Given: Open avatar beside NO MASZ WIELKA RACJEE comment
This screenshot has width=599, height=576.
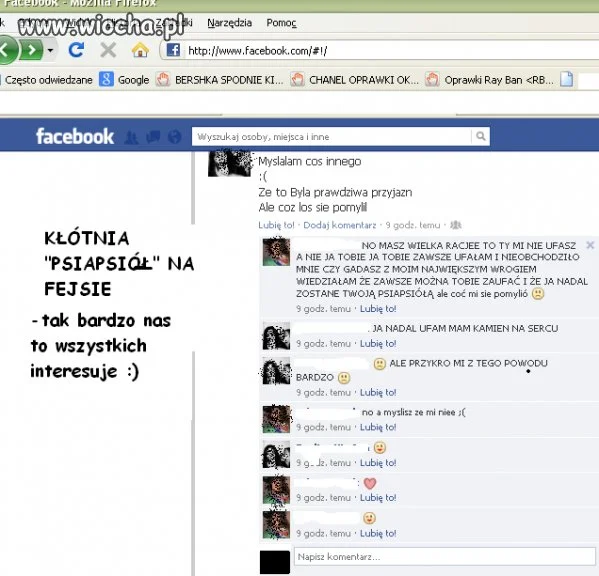Looking at the screenshot, I should click(276, 251).
